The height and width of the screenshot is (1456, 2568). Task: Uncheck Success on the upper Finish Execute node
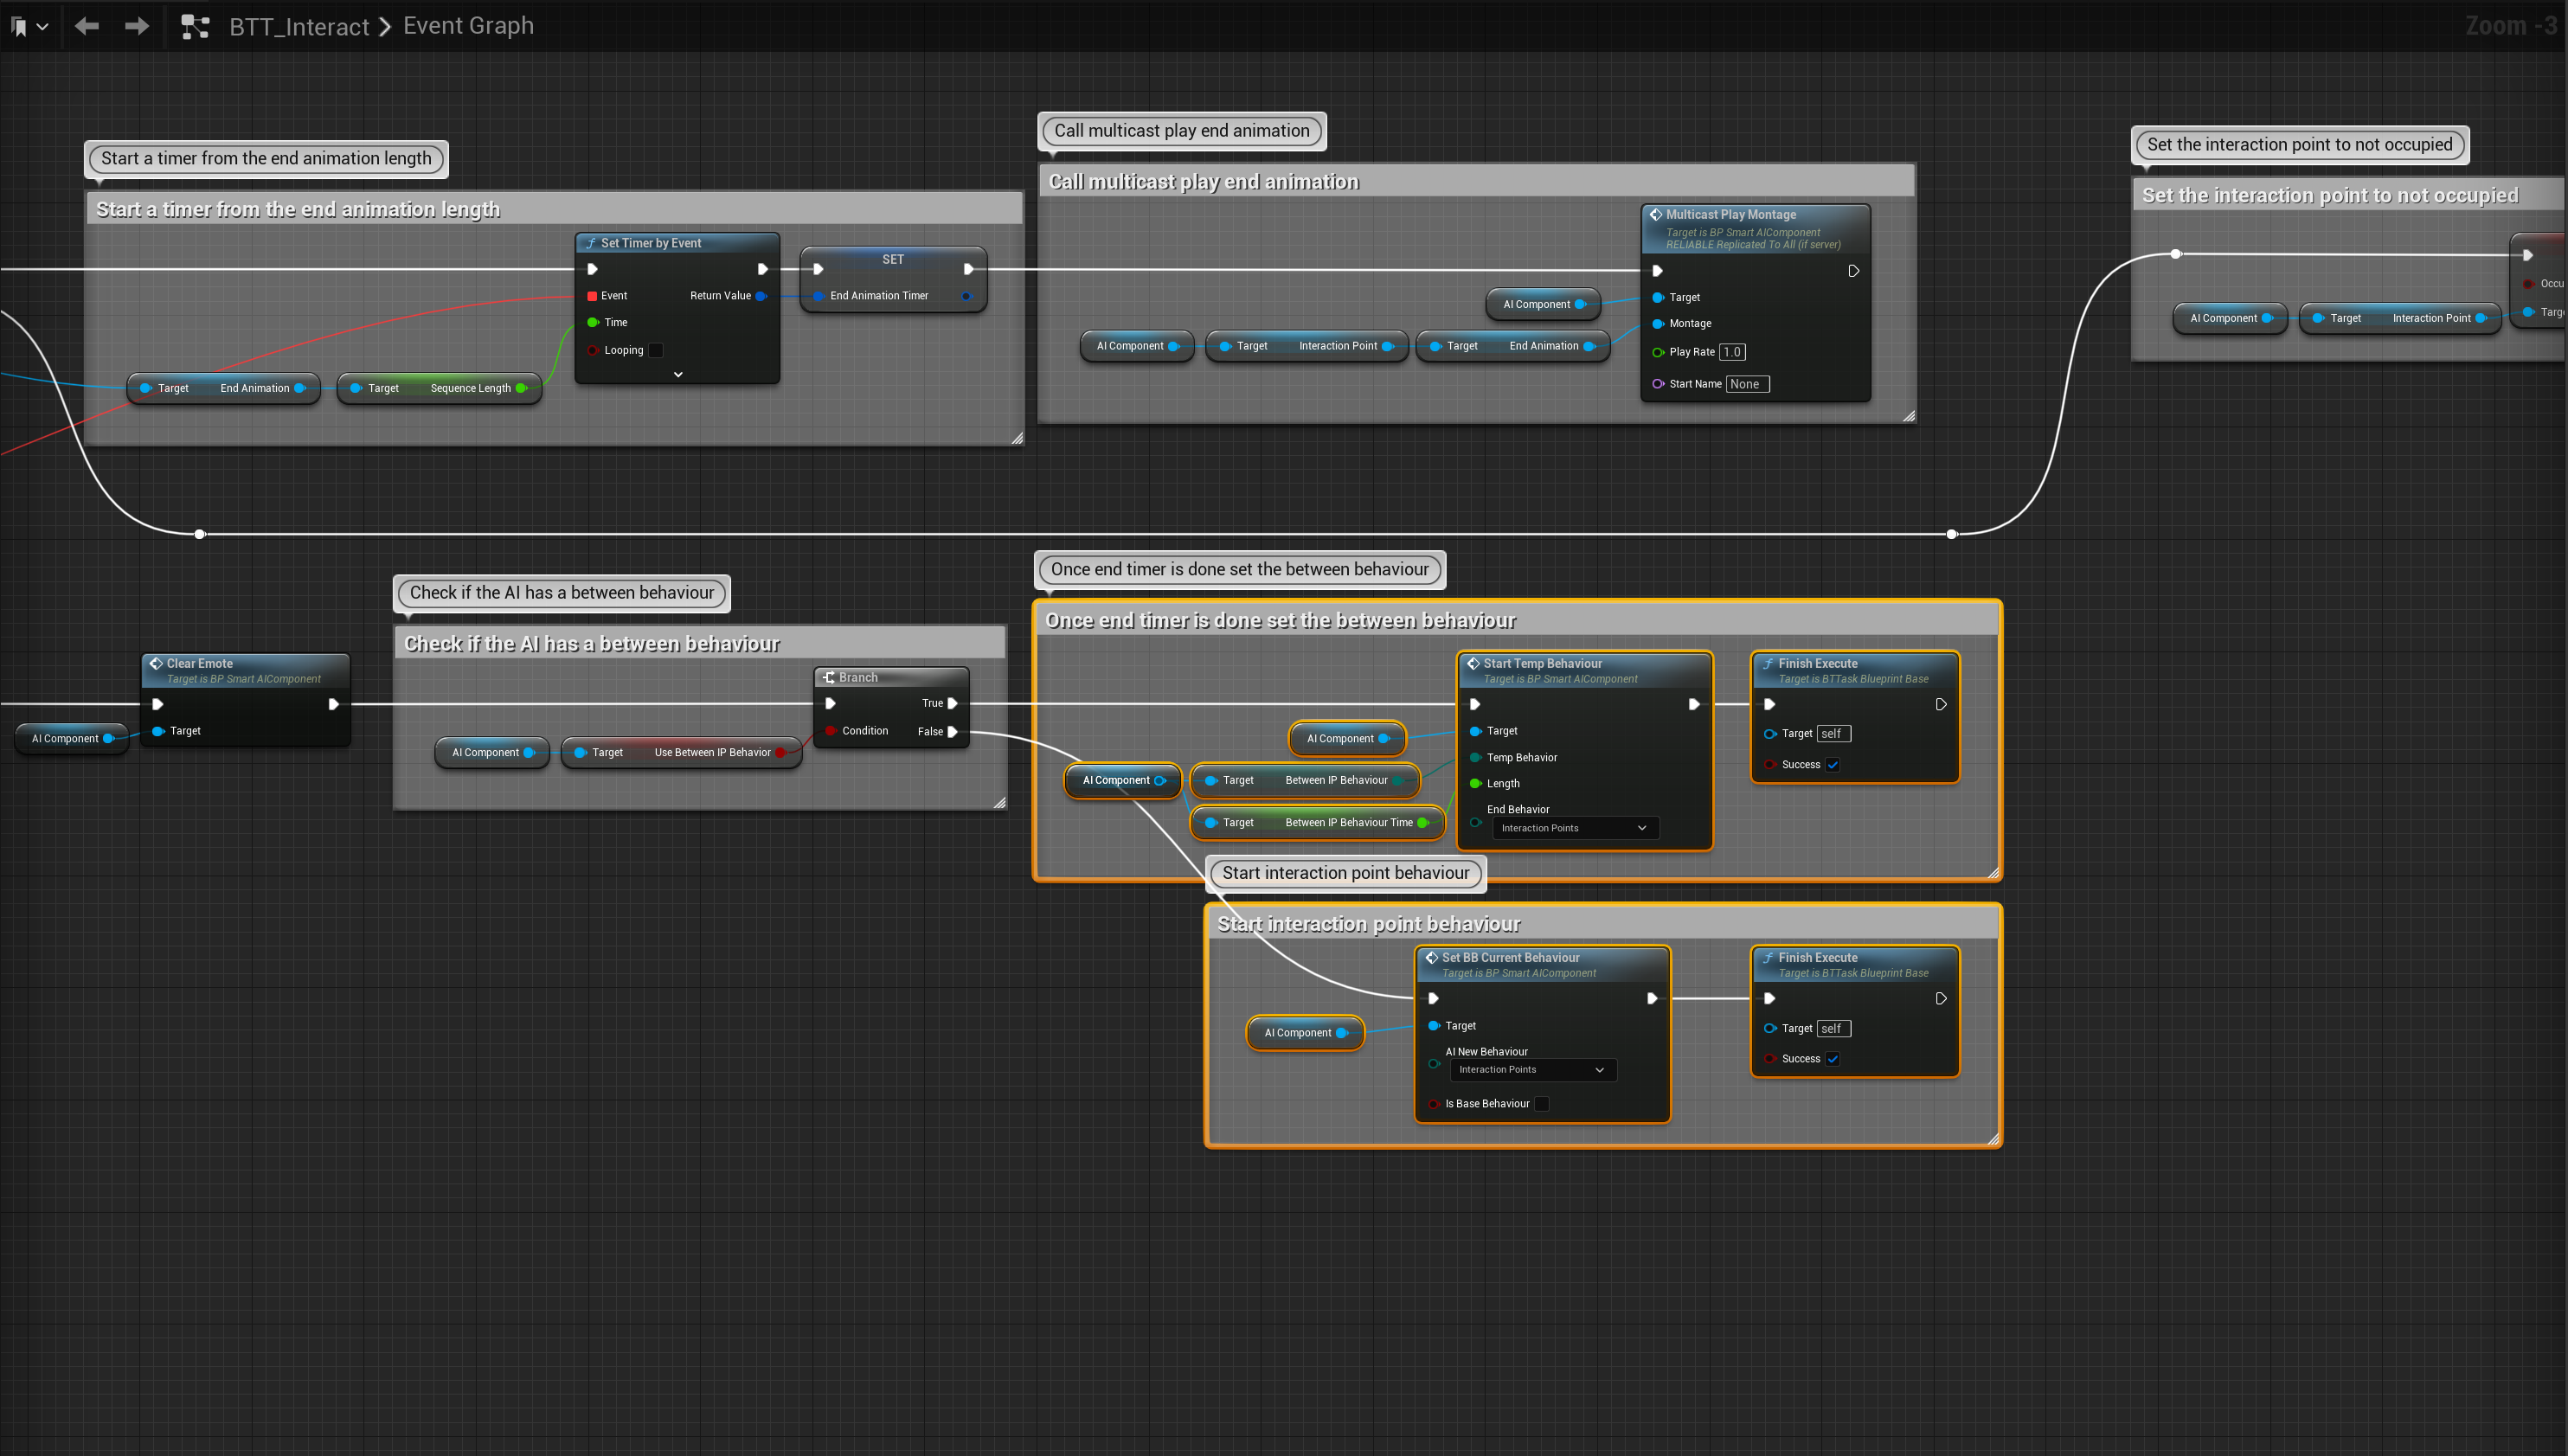tap(1832, 765)
